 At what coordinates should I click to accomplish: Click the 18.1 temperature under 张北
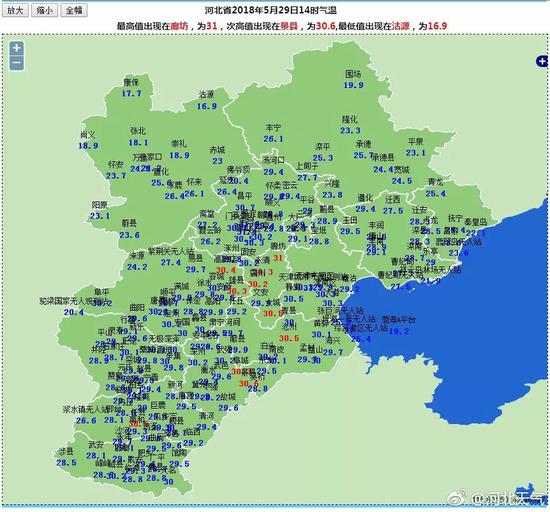tap(139, 142)
